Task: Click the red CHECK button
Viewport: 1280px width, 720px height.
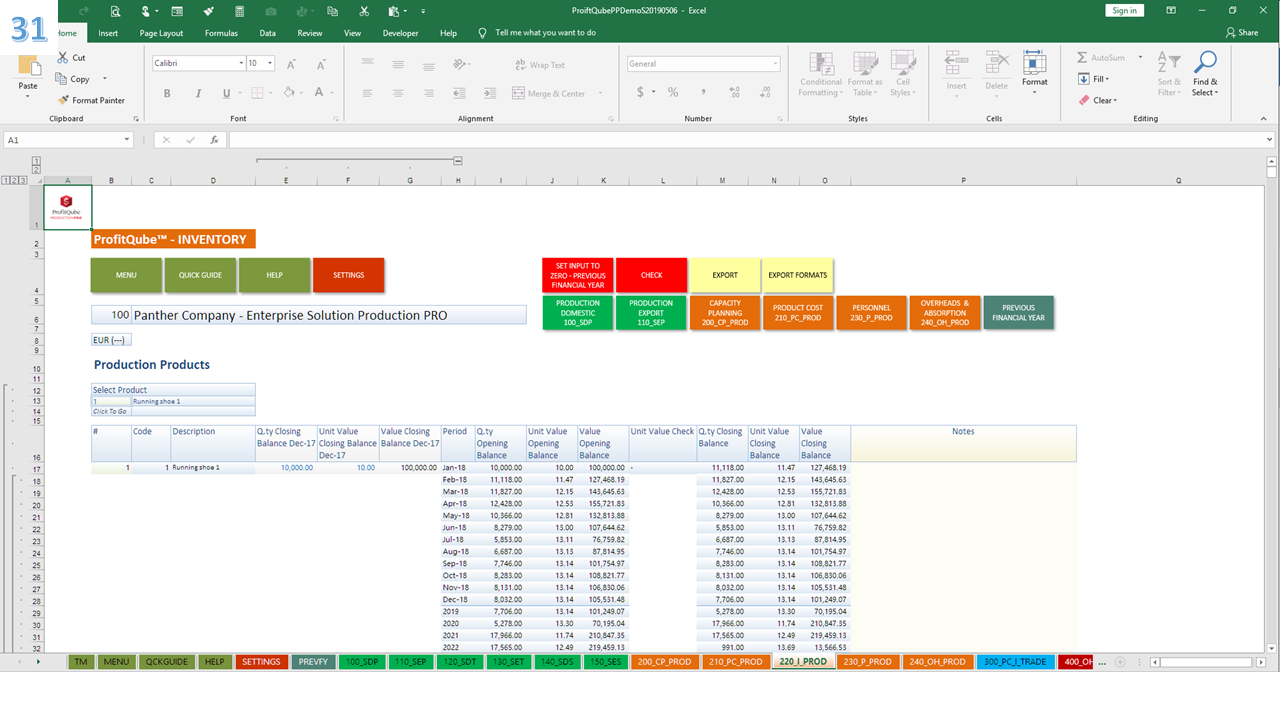Action: click(x=651, y=275)
